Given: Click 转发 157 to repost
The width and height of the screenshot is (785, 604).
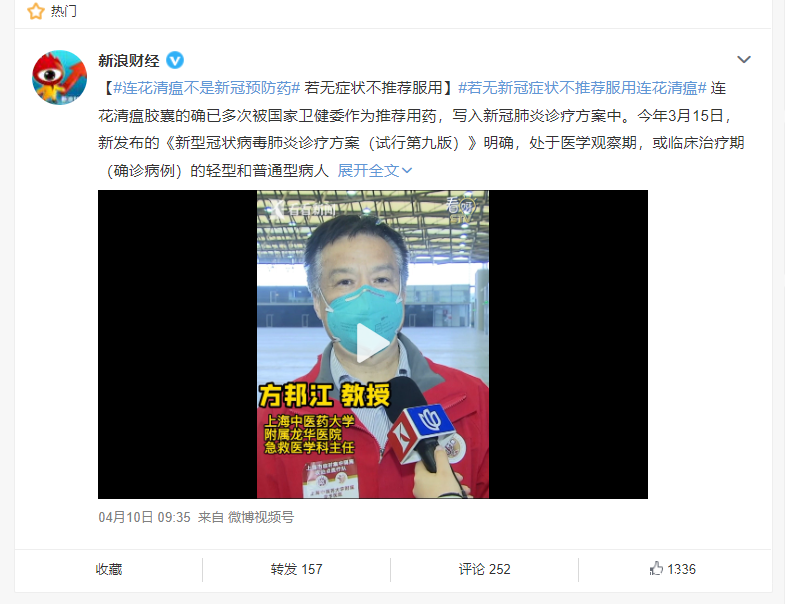Looking at the screenshot, I should [296, 569].
